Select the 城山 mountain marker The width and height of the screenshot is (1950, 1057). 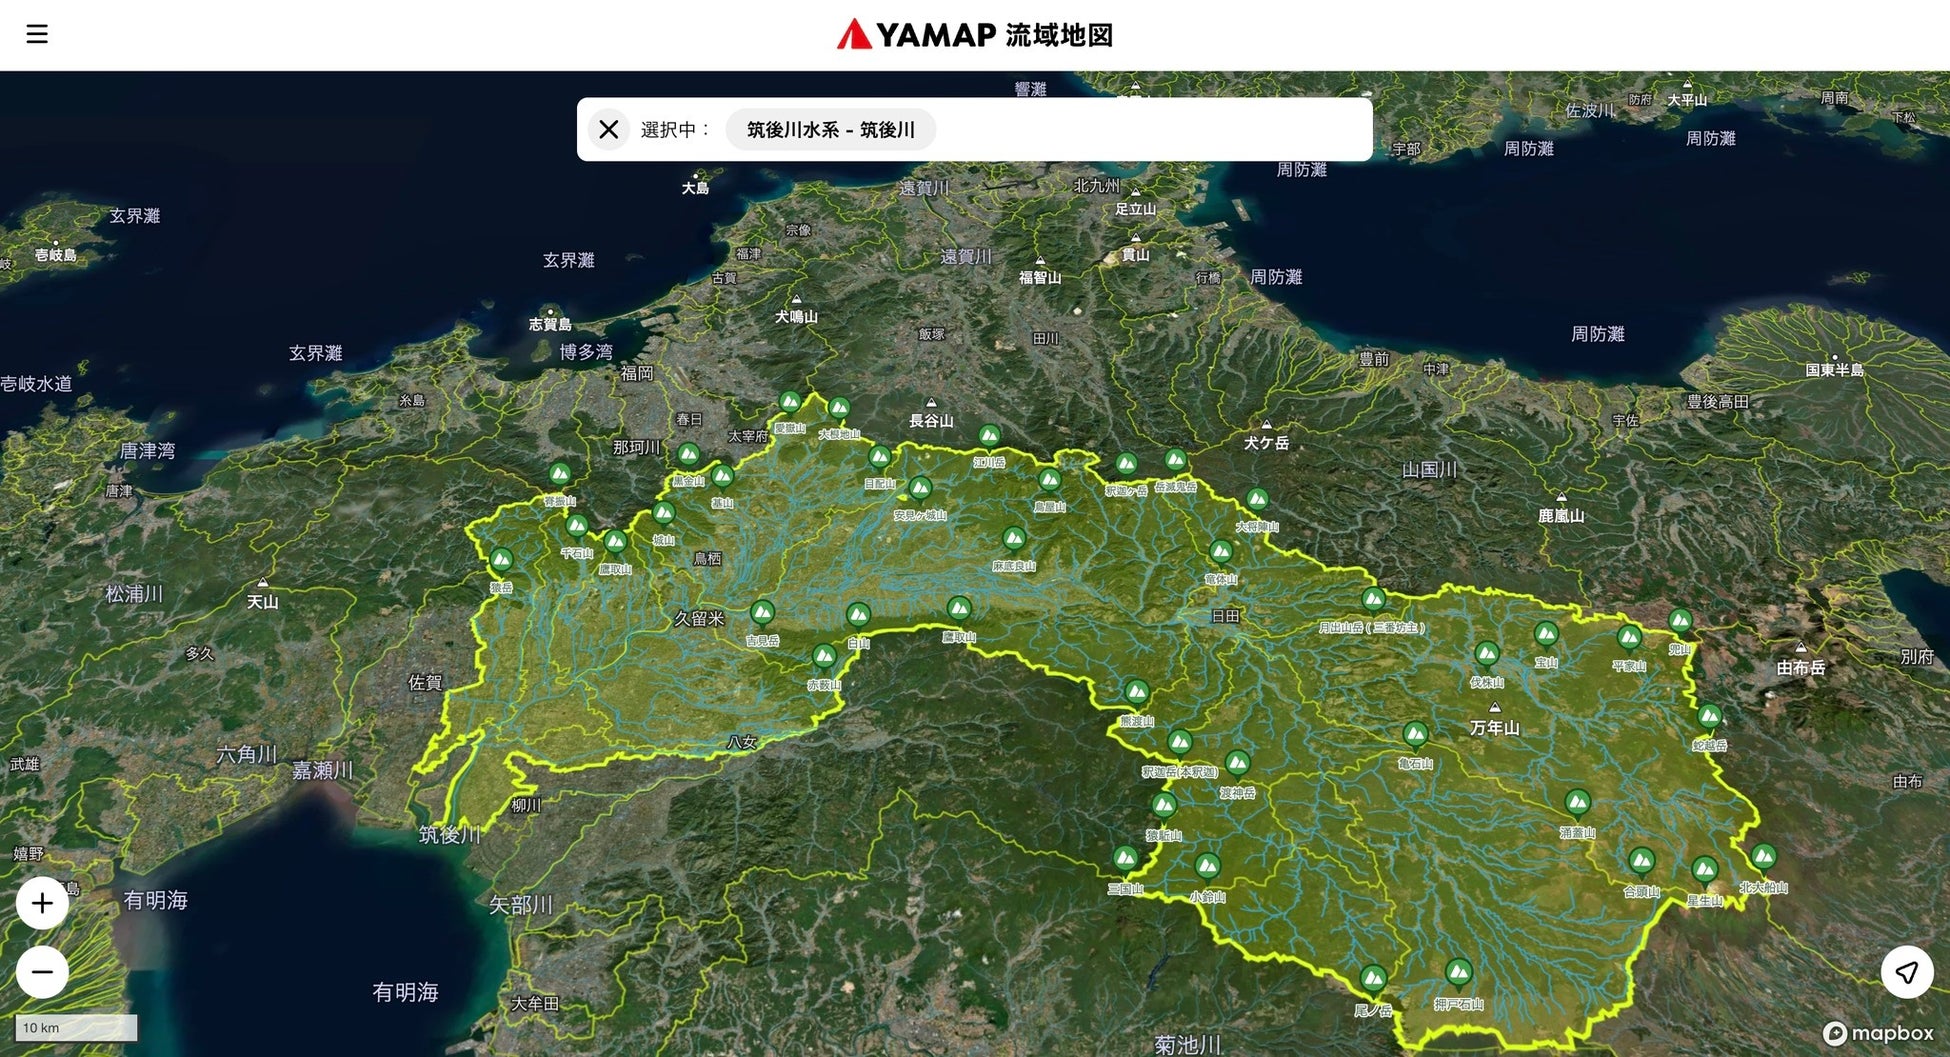(664, 515)
